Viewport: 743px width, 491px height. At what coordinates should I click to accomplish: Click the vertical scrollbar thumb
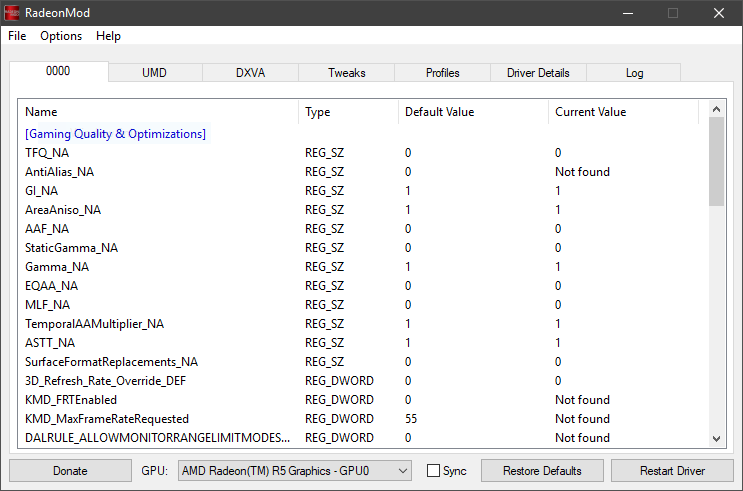[x=716, y=162]
